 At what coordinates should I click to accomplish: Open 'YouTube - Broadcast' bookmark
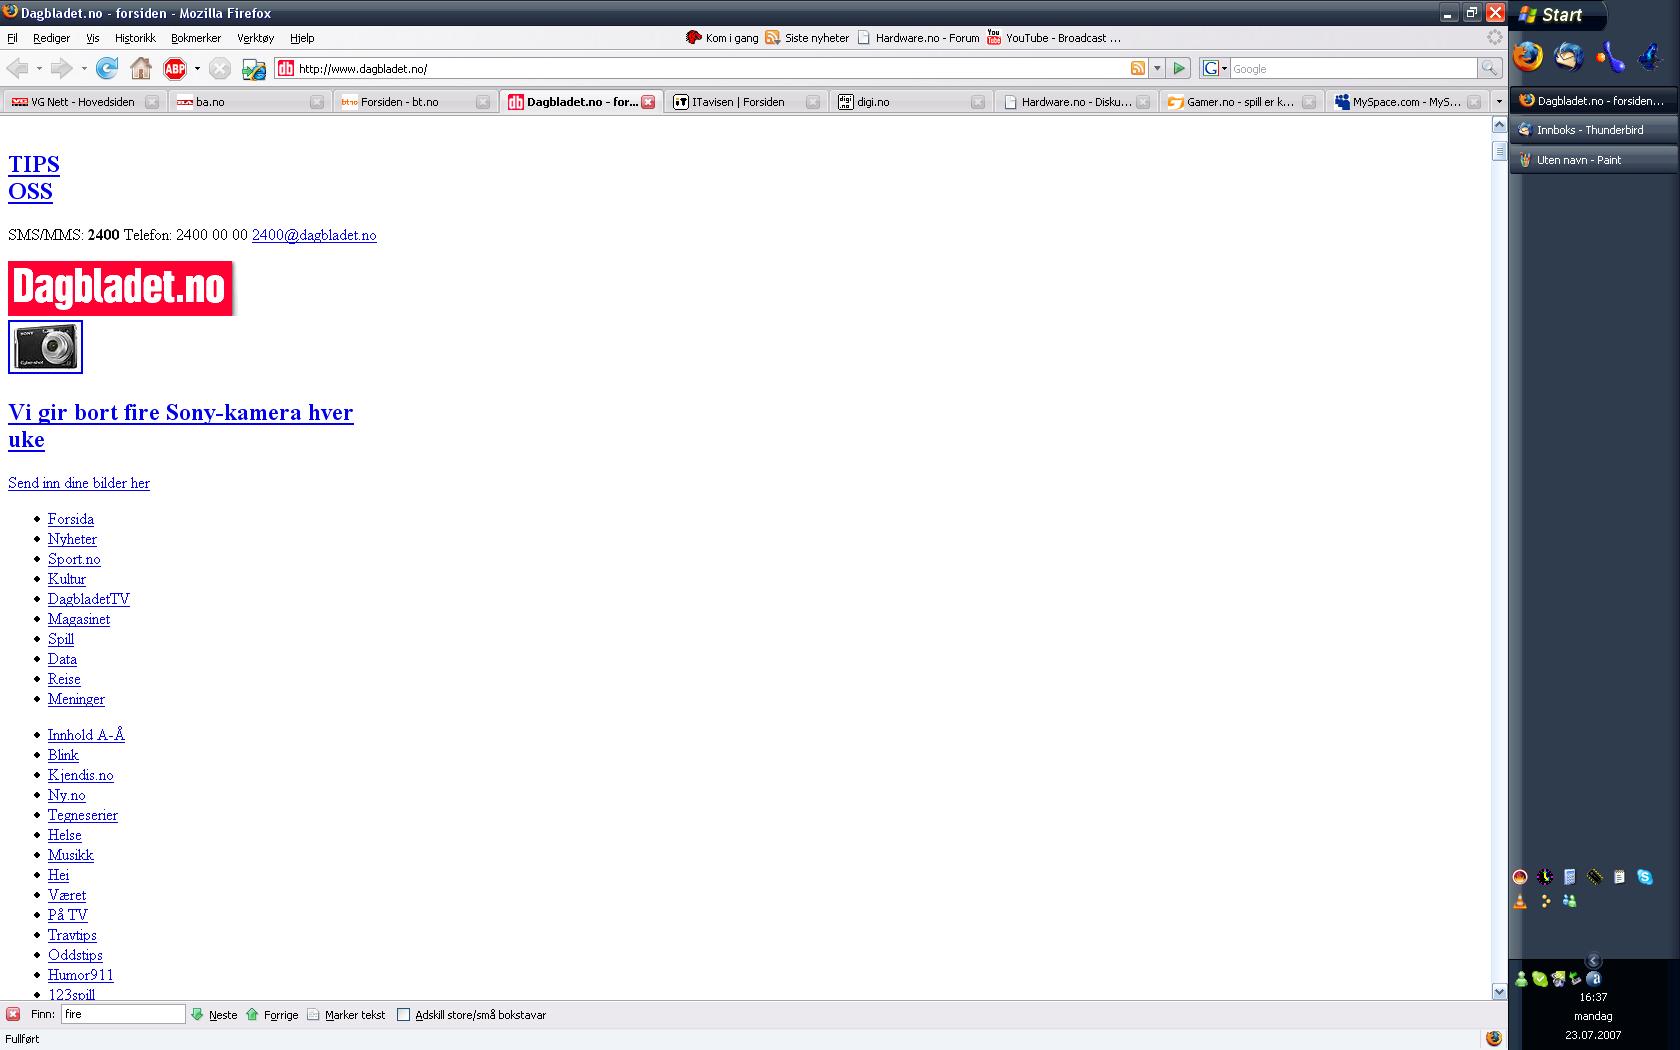(1054, 38)
